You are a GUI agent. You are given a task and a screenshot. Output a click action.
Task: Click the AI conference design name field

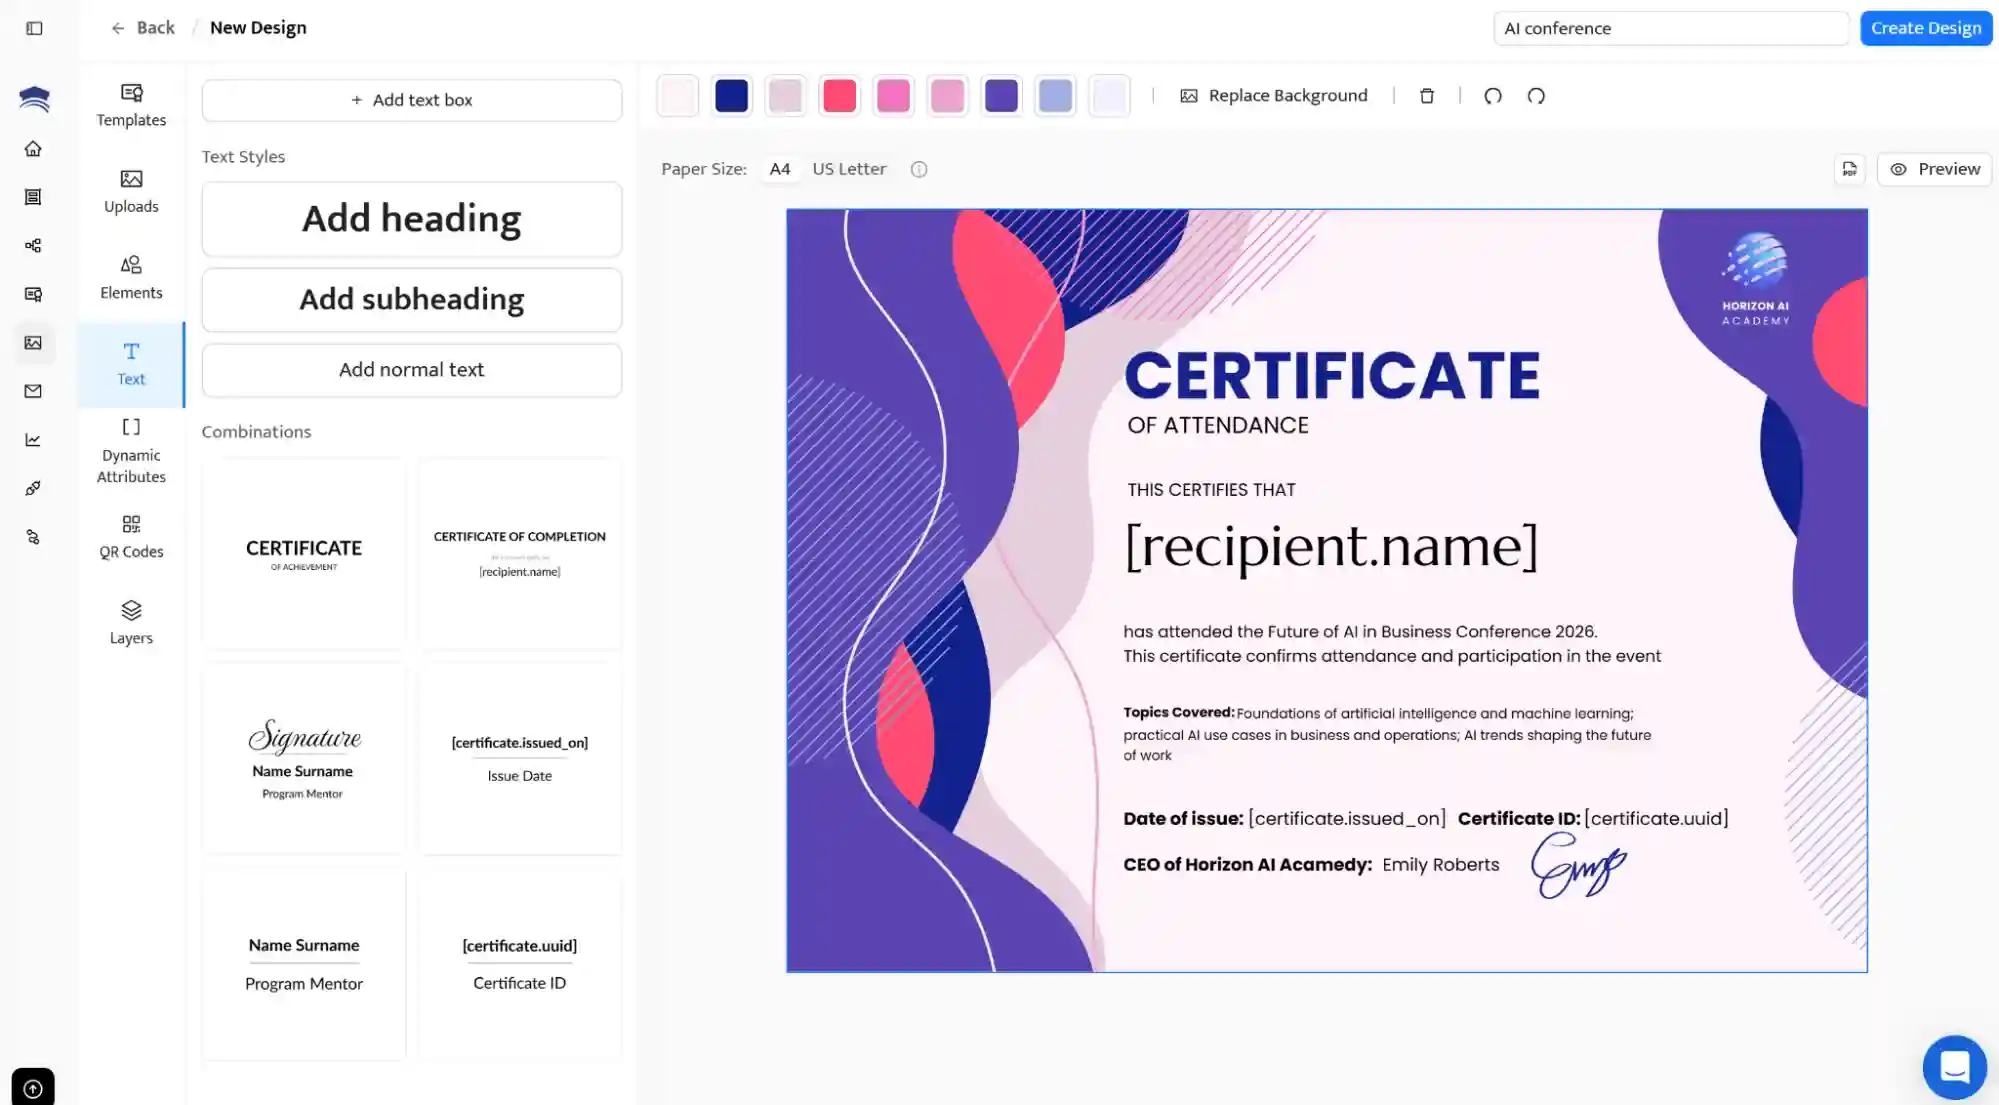1670,28
